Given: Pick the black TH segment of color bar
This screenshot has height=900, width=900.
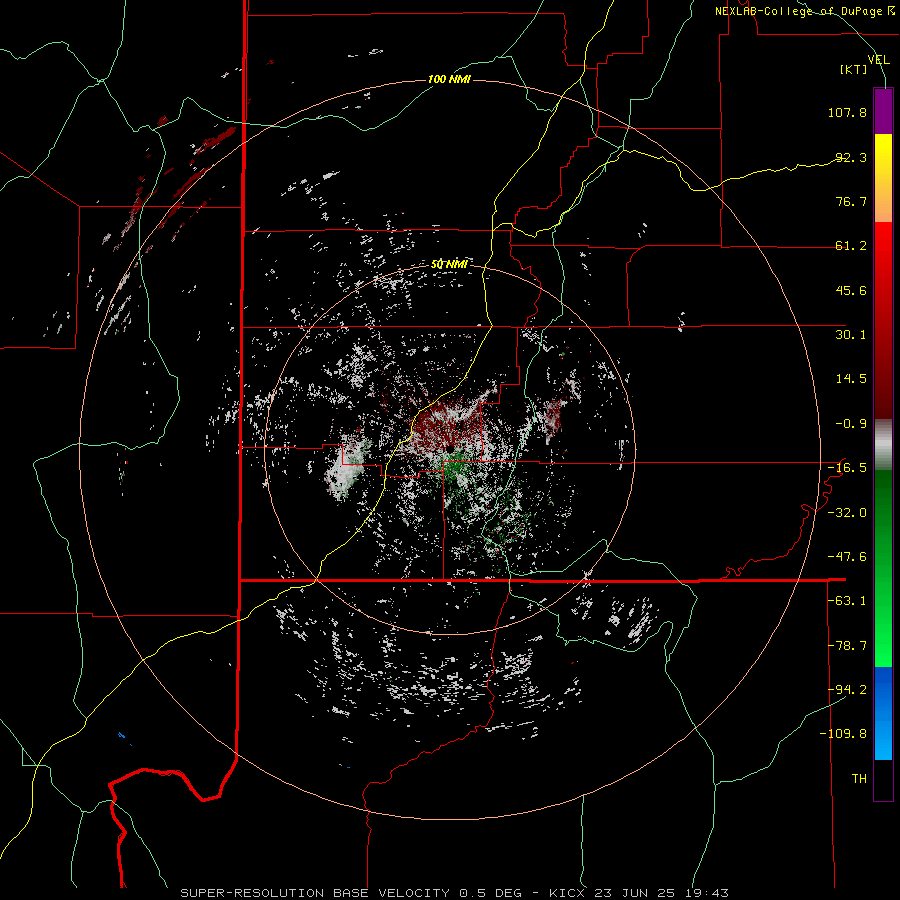Looking at the screenshot, I should pyautogui.click(x=883, y=780).
